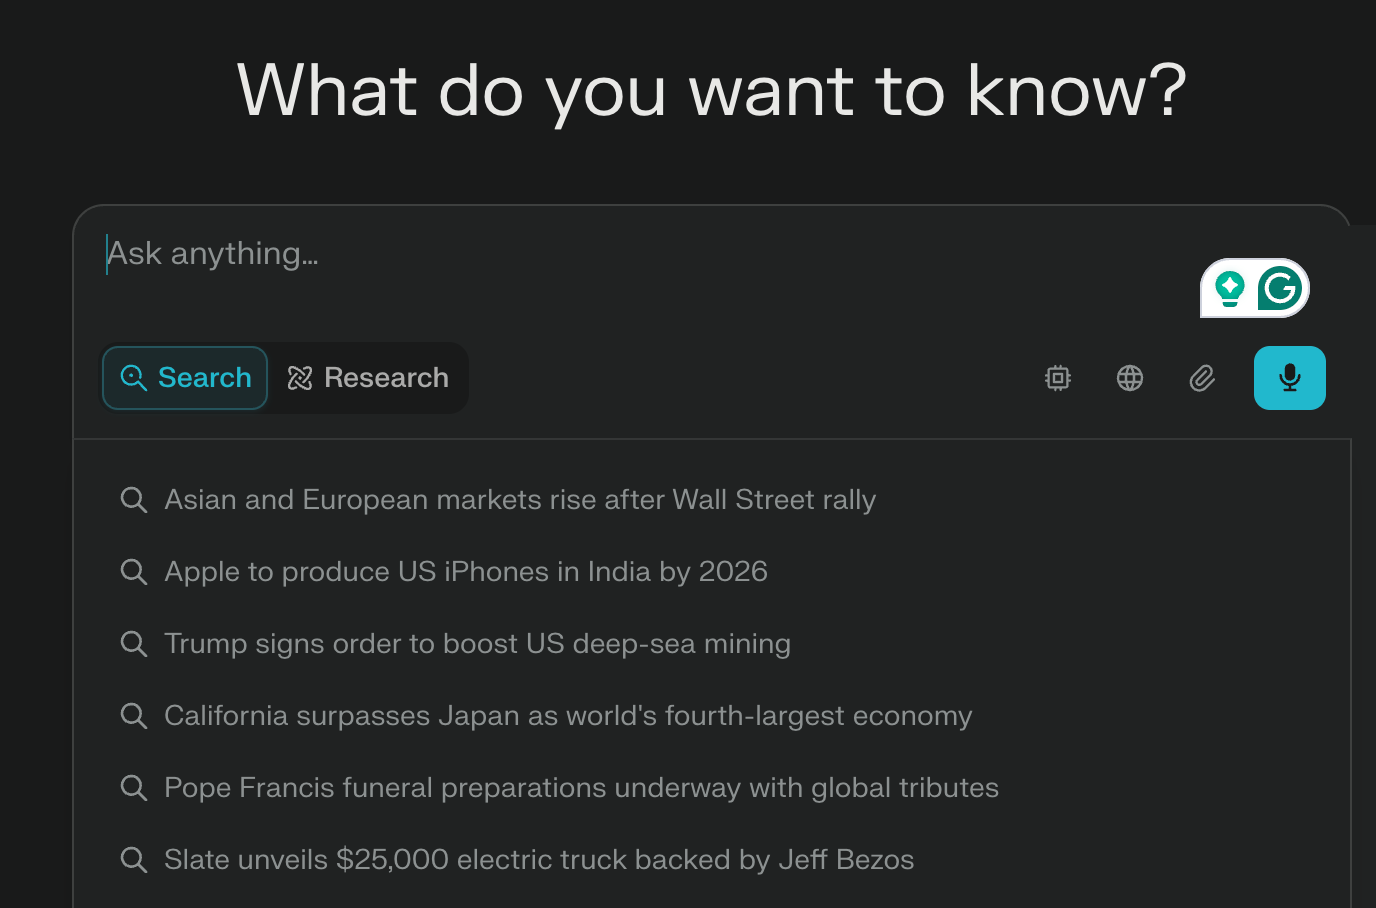This screenshot has height=908, width=1376.
Task: Click the magnifier icon beside Slate truck suggestion
Action: (134, 859)
